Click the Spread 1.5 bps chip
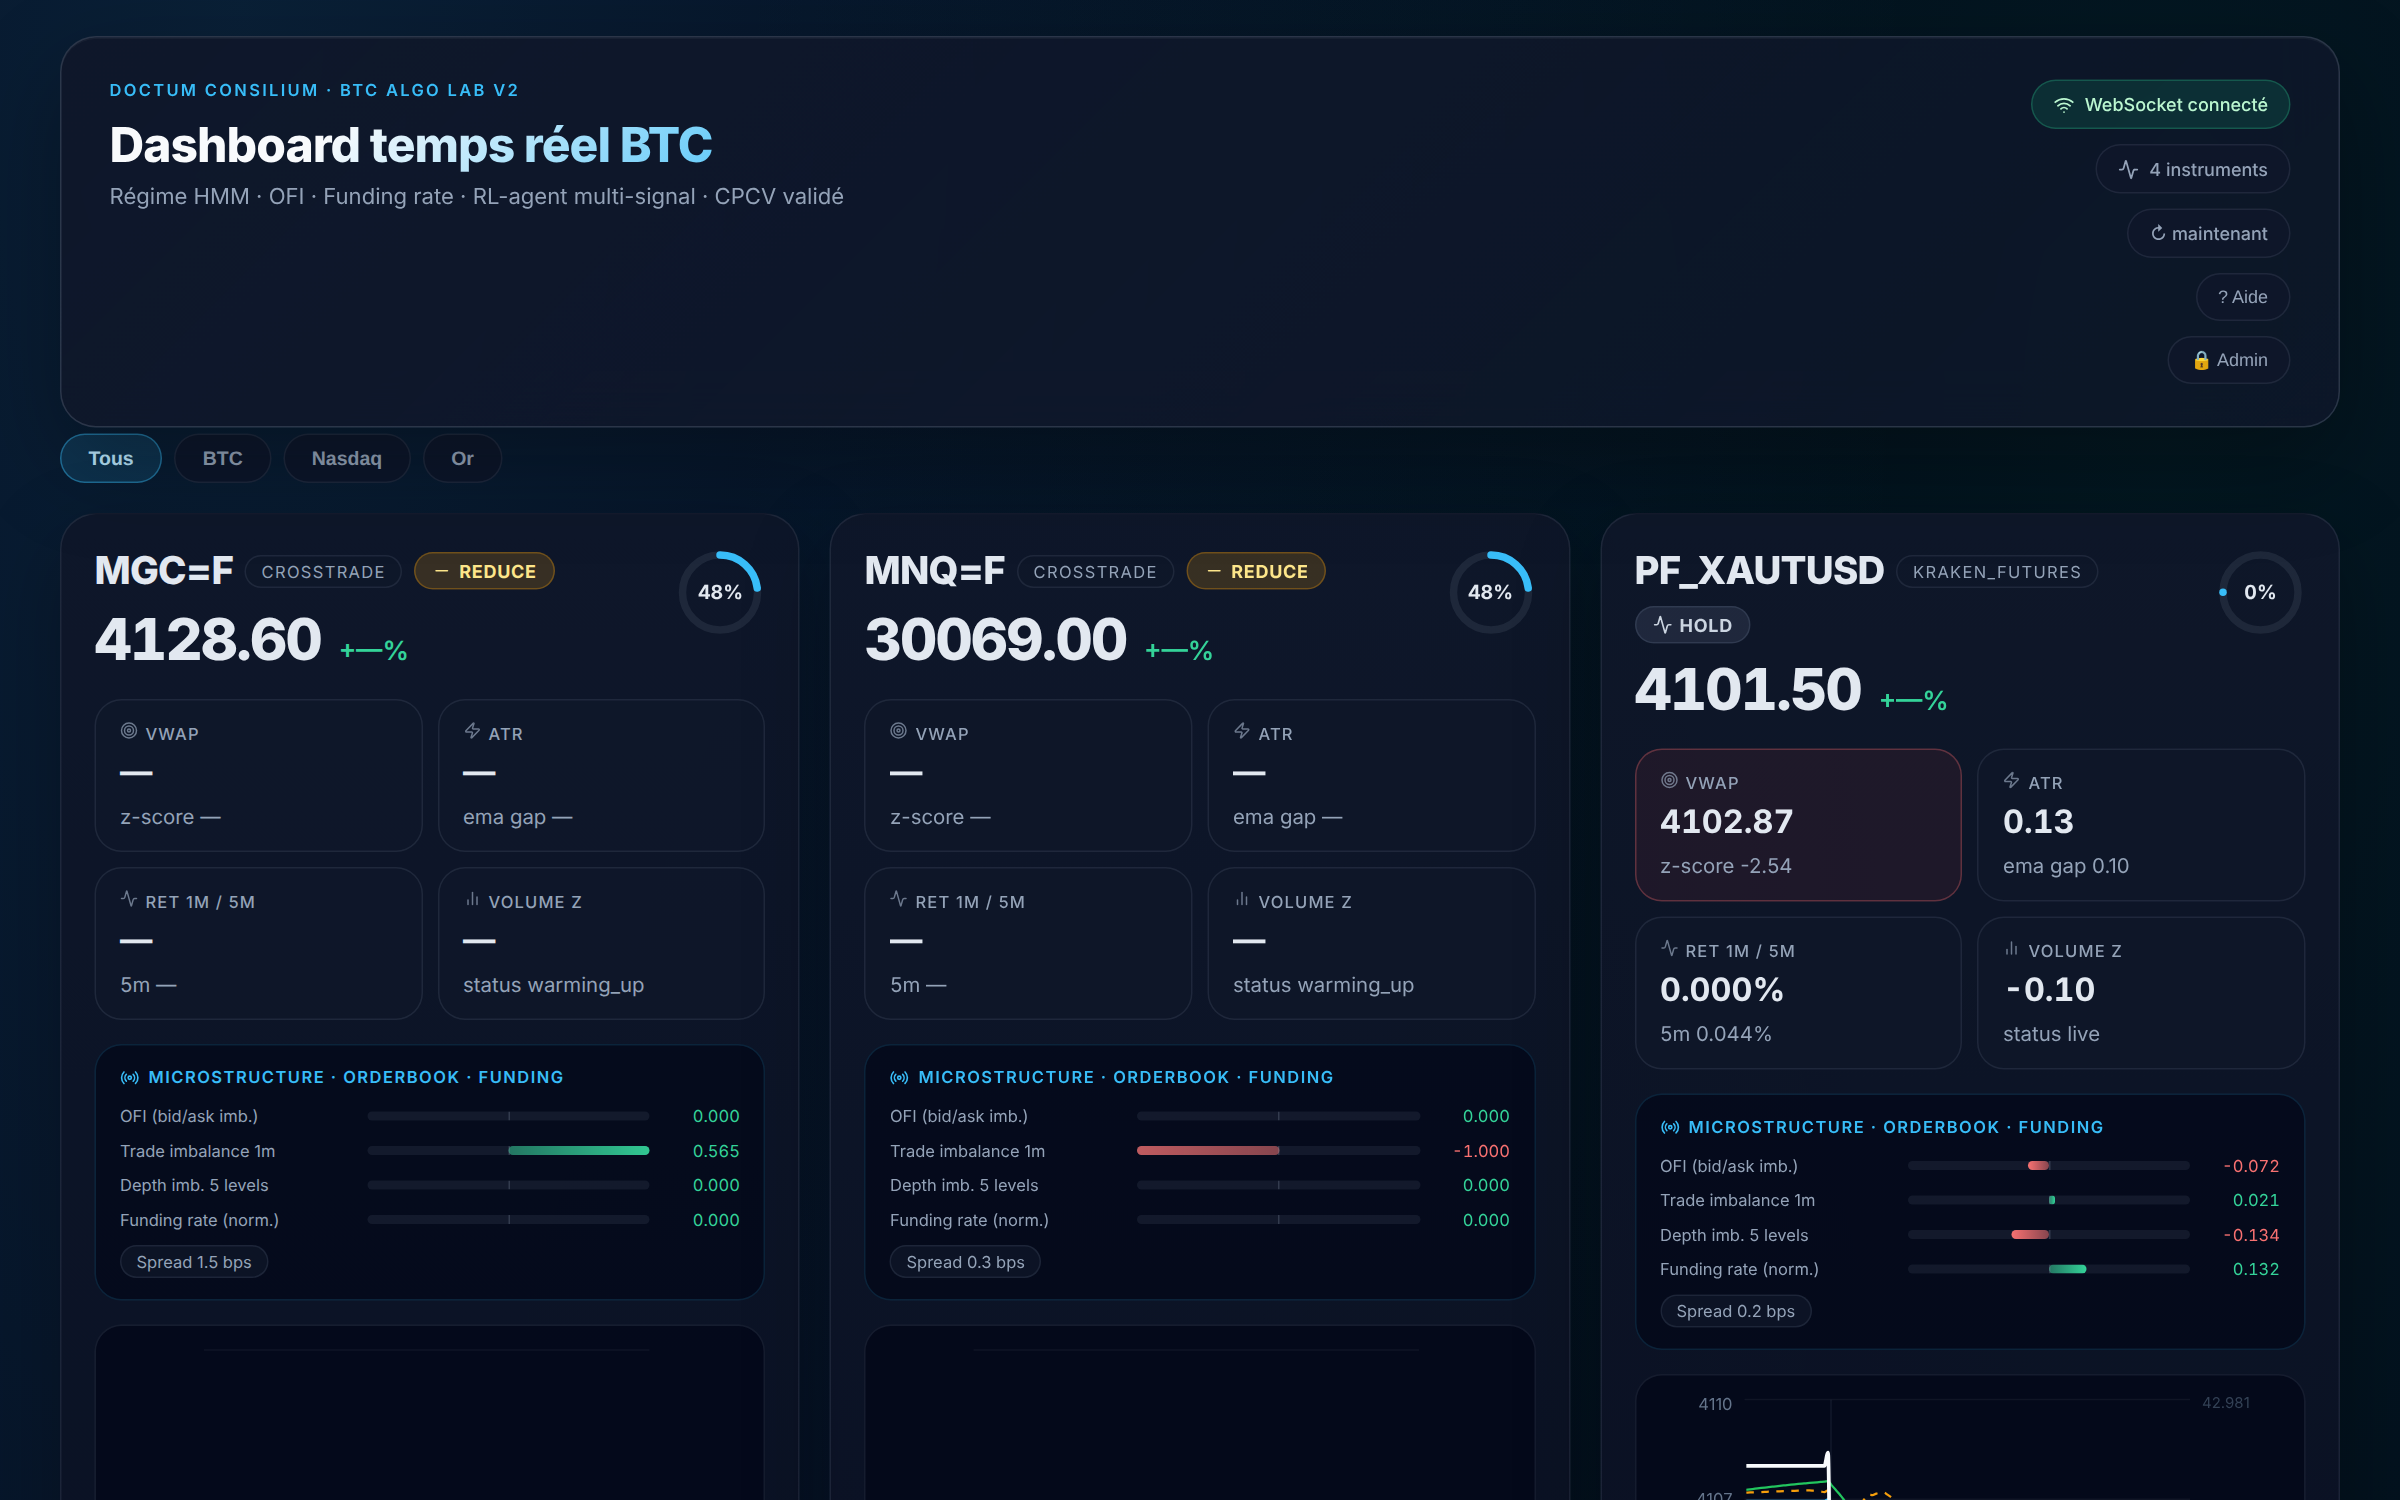The width and height of the screenshot is (2400, 1500). pos(194,1262)
